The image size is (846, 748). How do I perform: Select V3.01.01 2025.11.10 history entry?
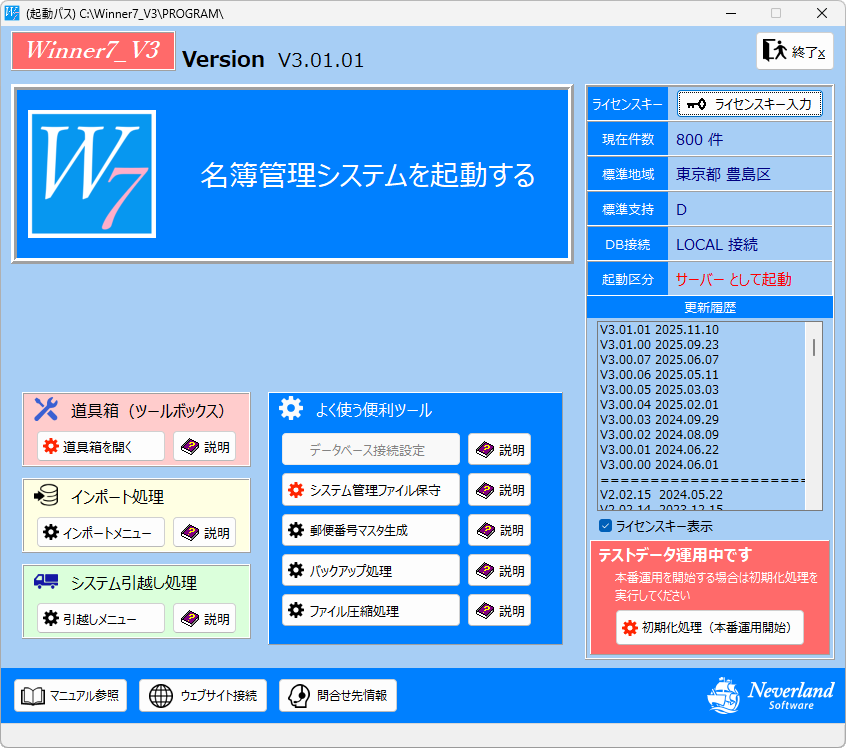pos(659,329)
